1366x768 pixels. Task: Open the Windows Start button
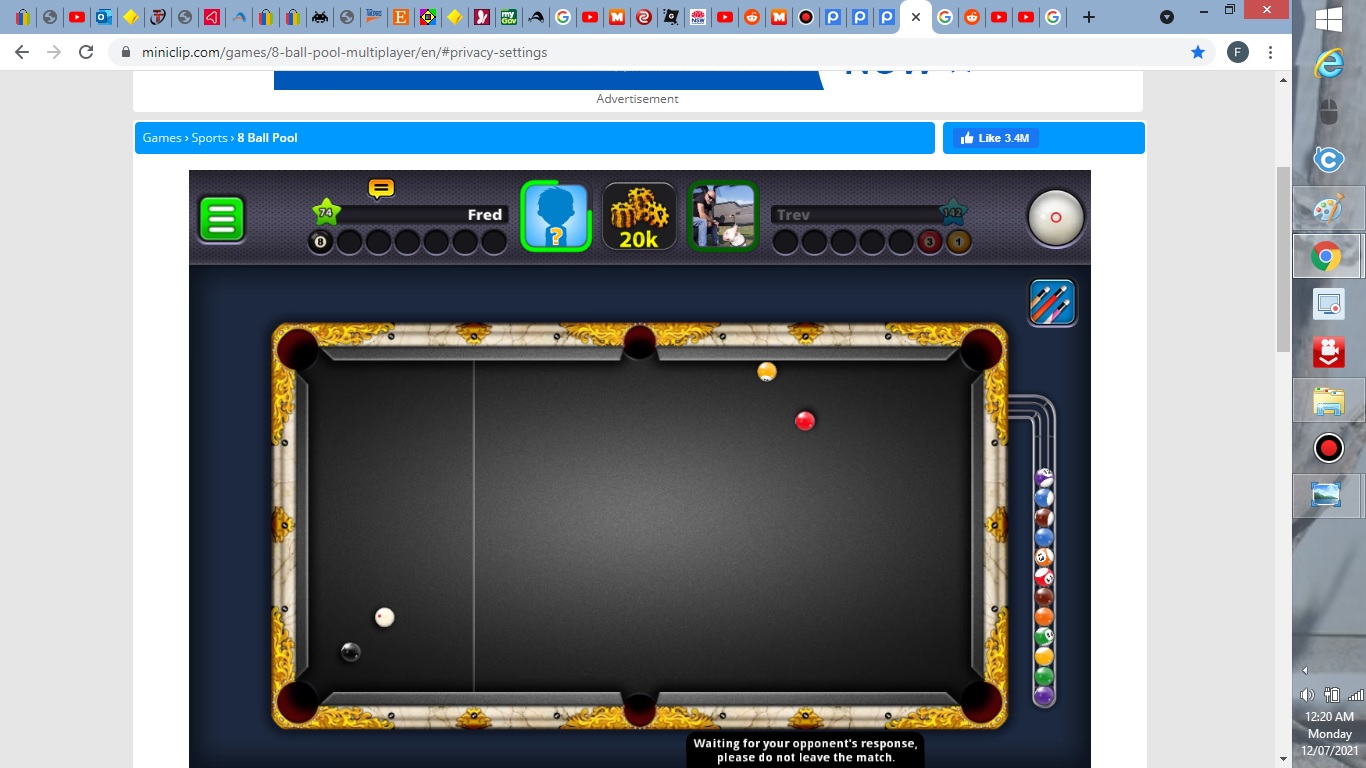point(1328,19)
